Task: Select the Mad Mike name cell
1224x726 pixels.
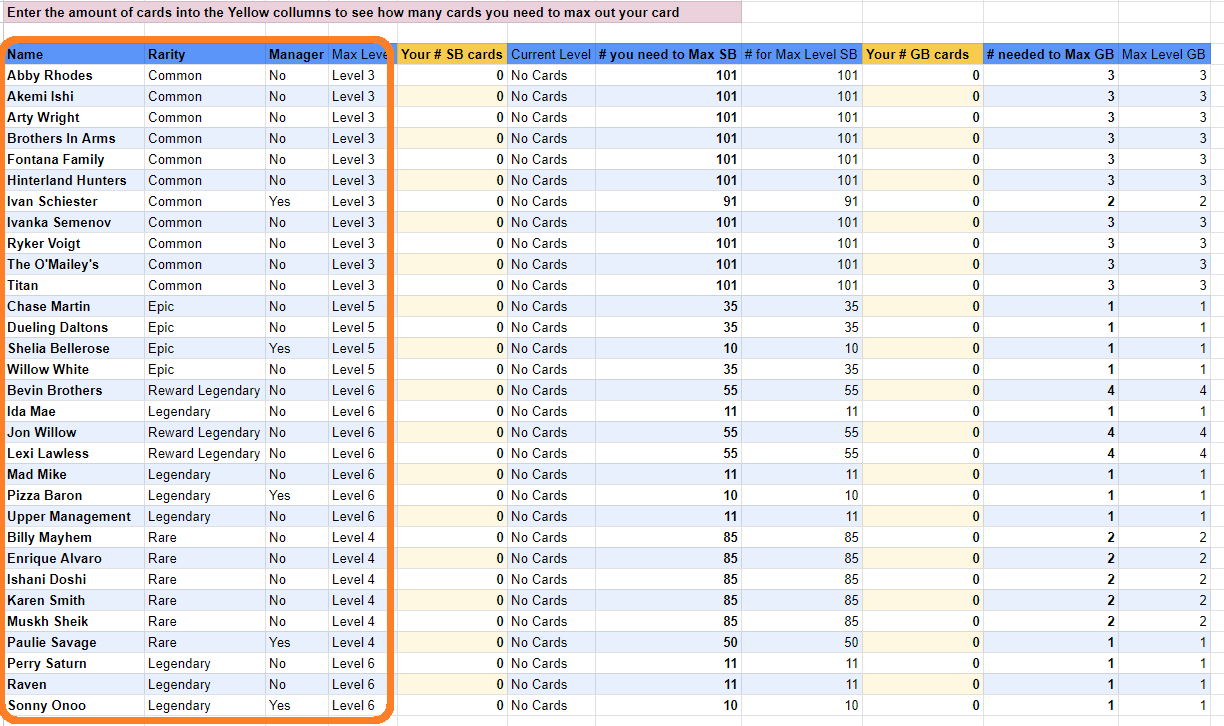Action: click(x=75, y=474)
